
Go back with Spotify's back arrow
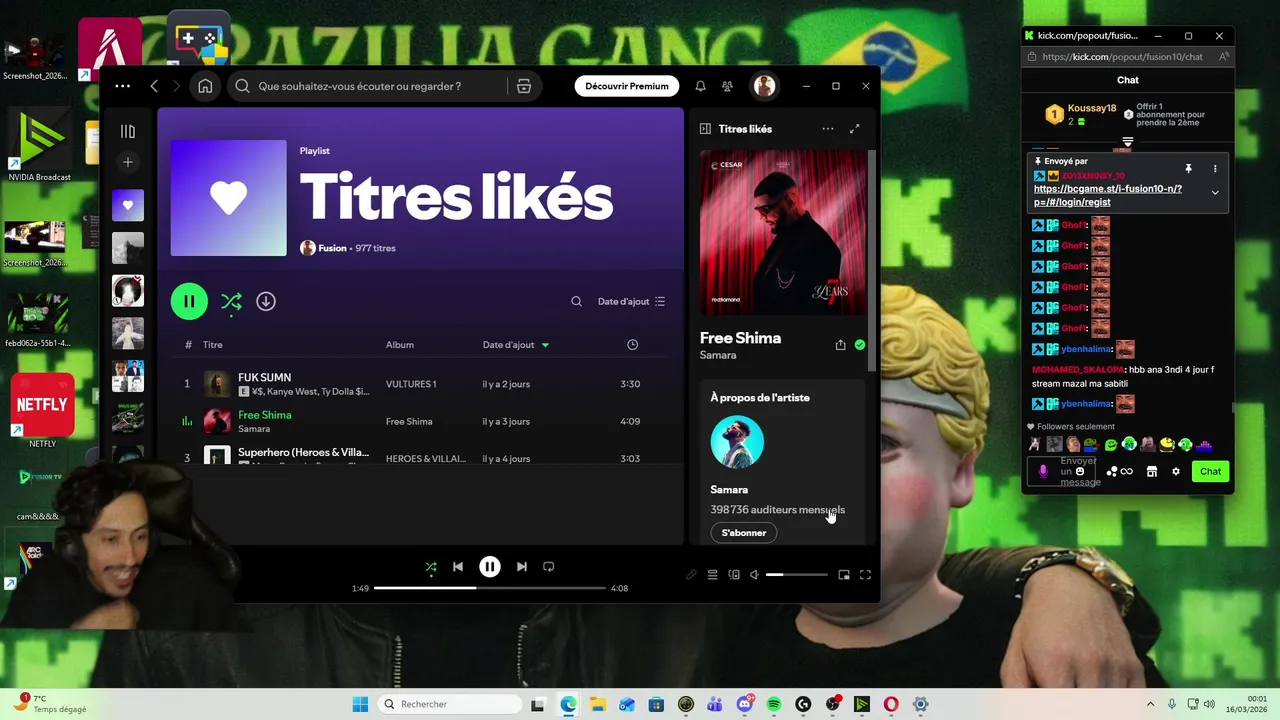pyautogui.click(x=154, y=86)
